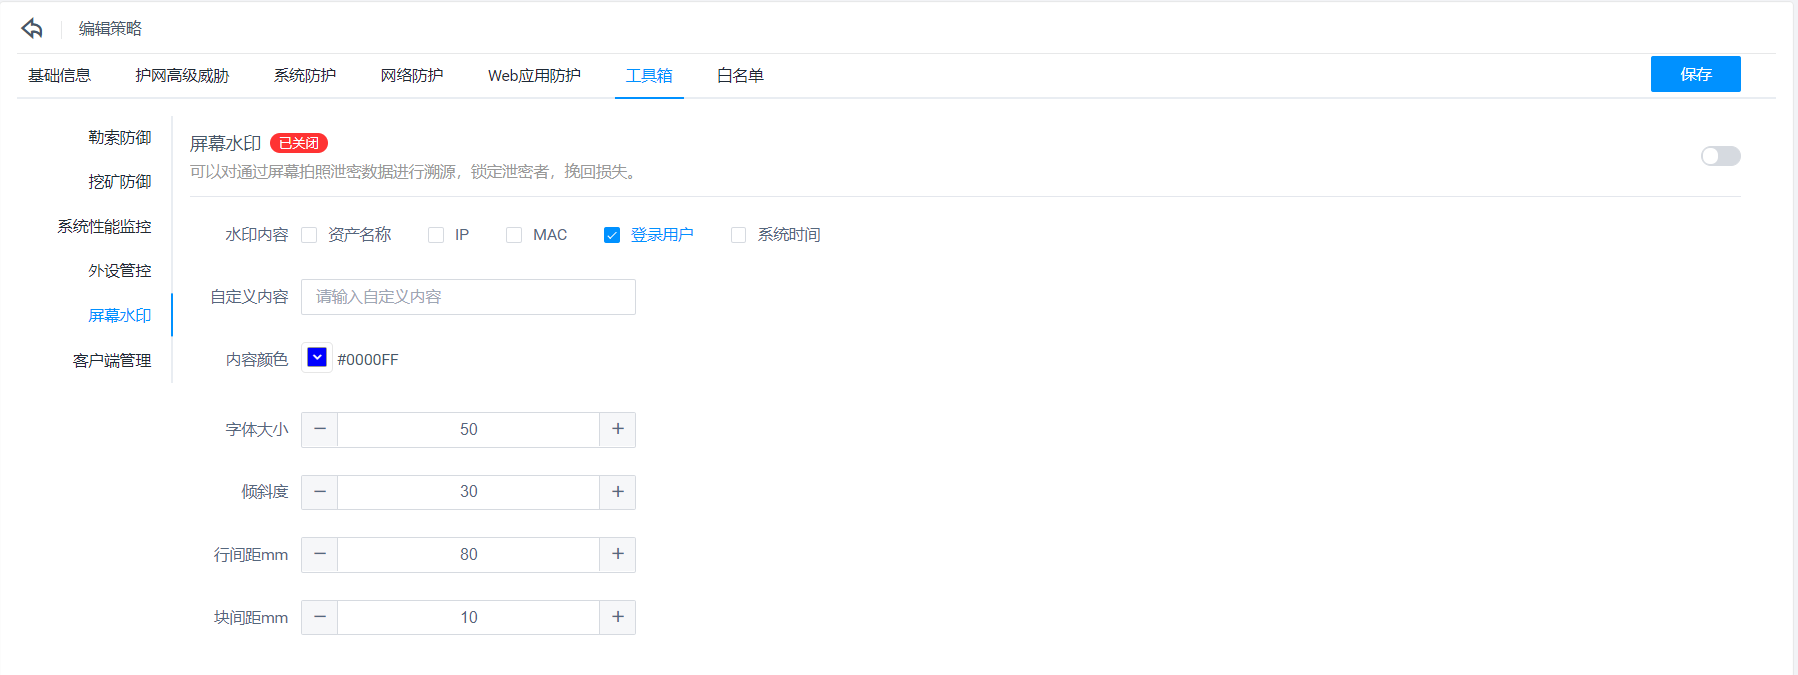Select the 工具箱 tab
1798x675 pixels.
click(649, 76)
